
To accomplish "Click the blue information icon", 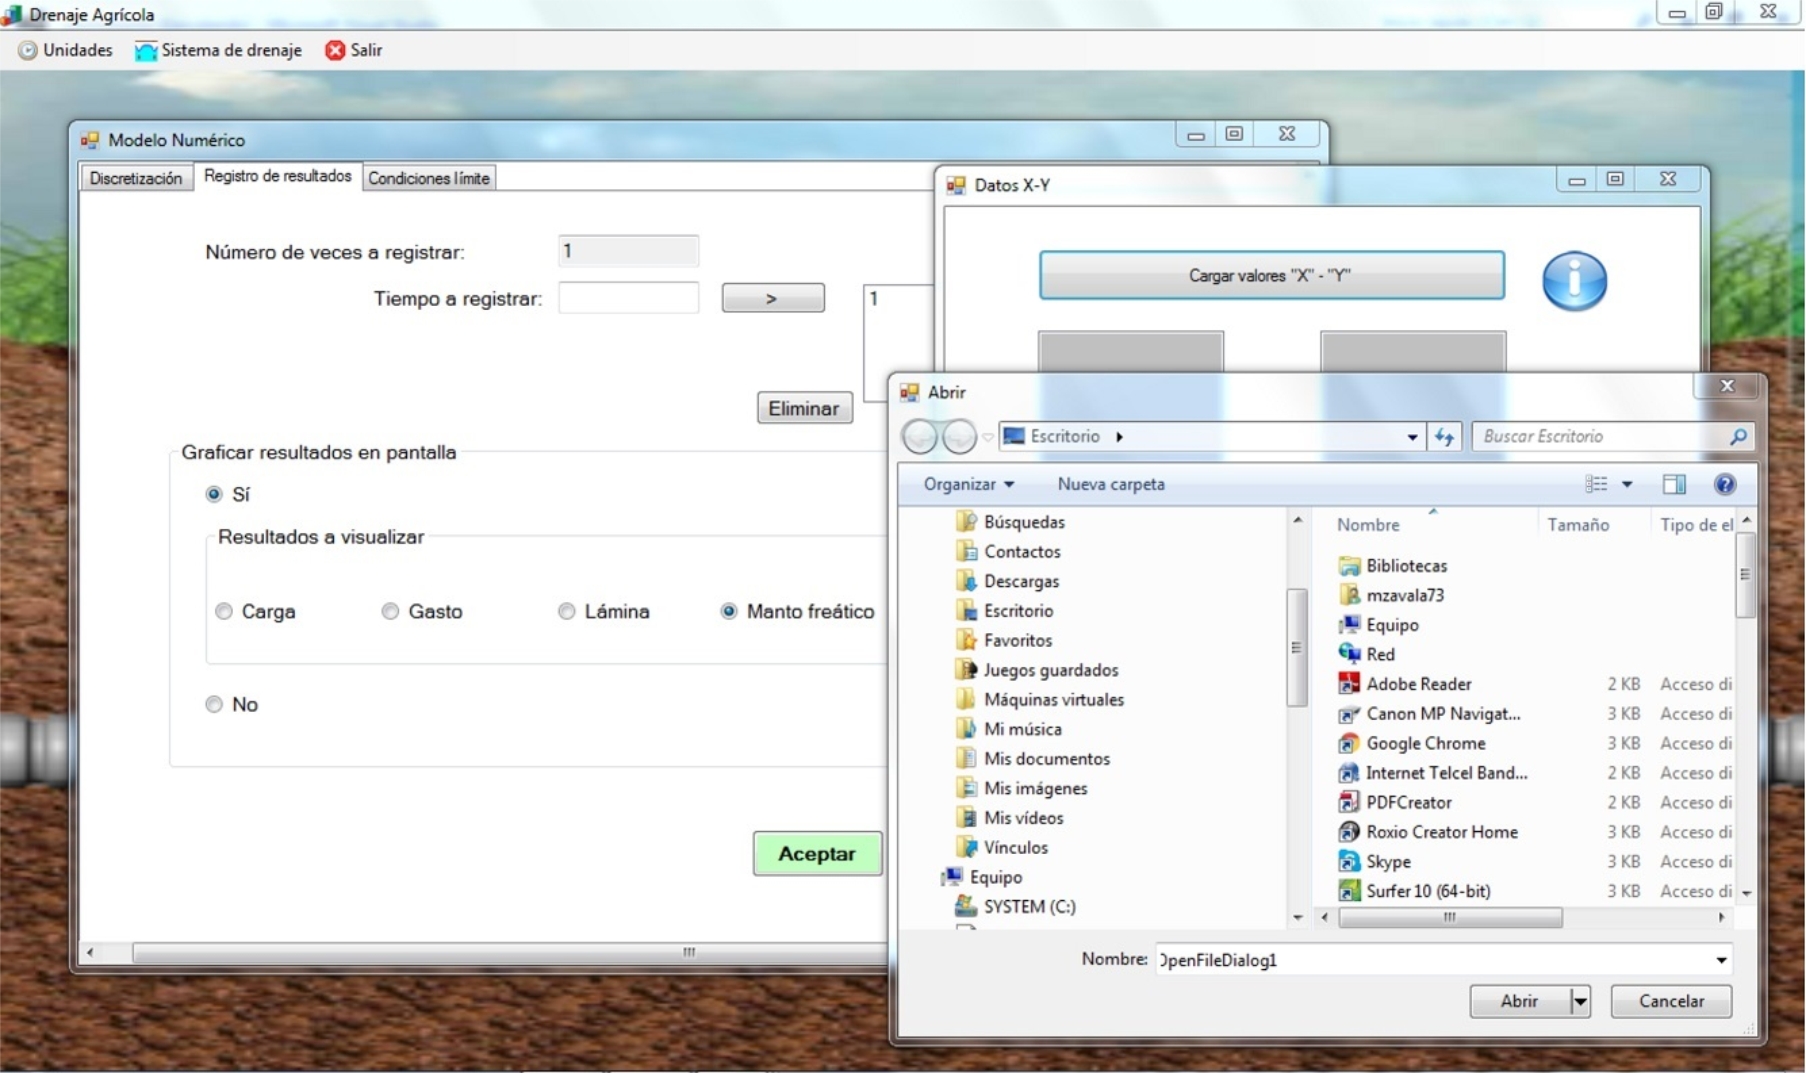I will (1573, 281).
